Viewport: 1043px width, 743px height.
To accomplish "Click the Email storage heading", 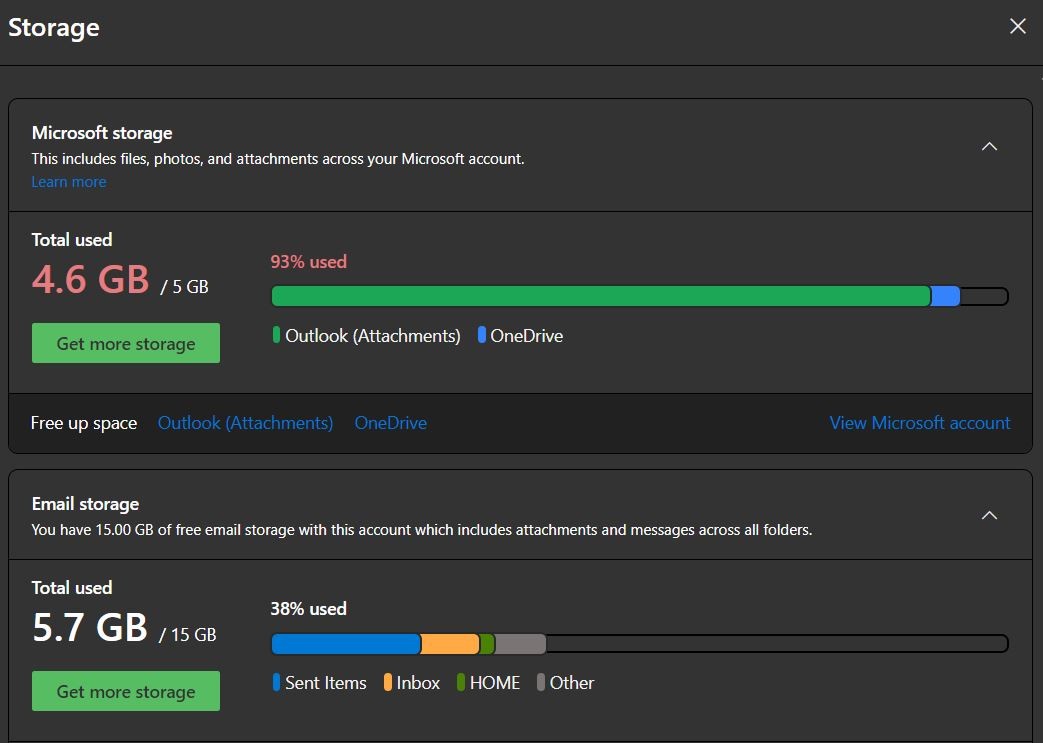I will tap(85, 504).
